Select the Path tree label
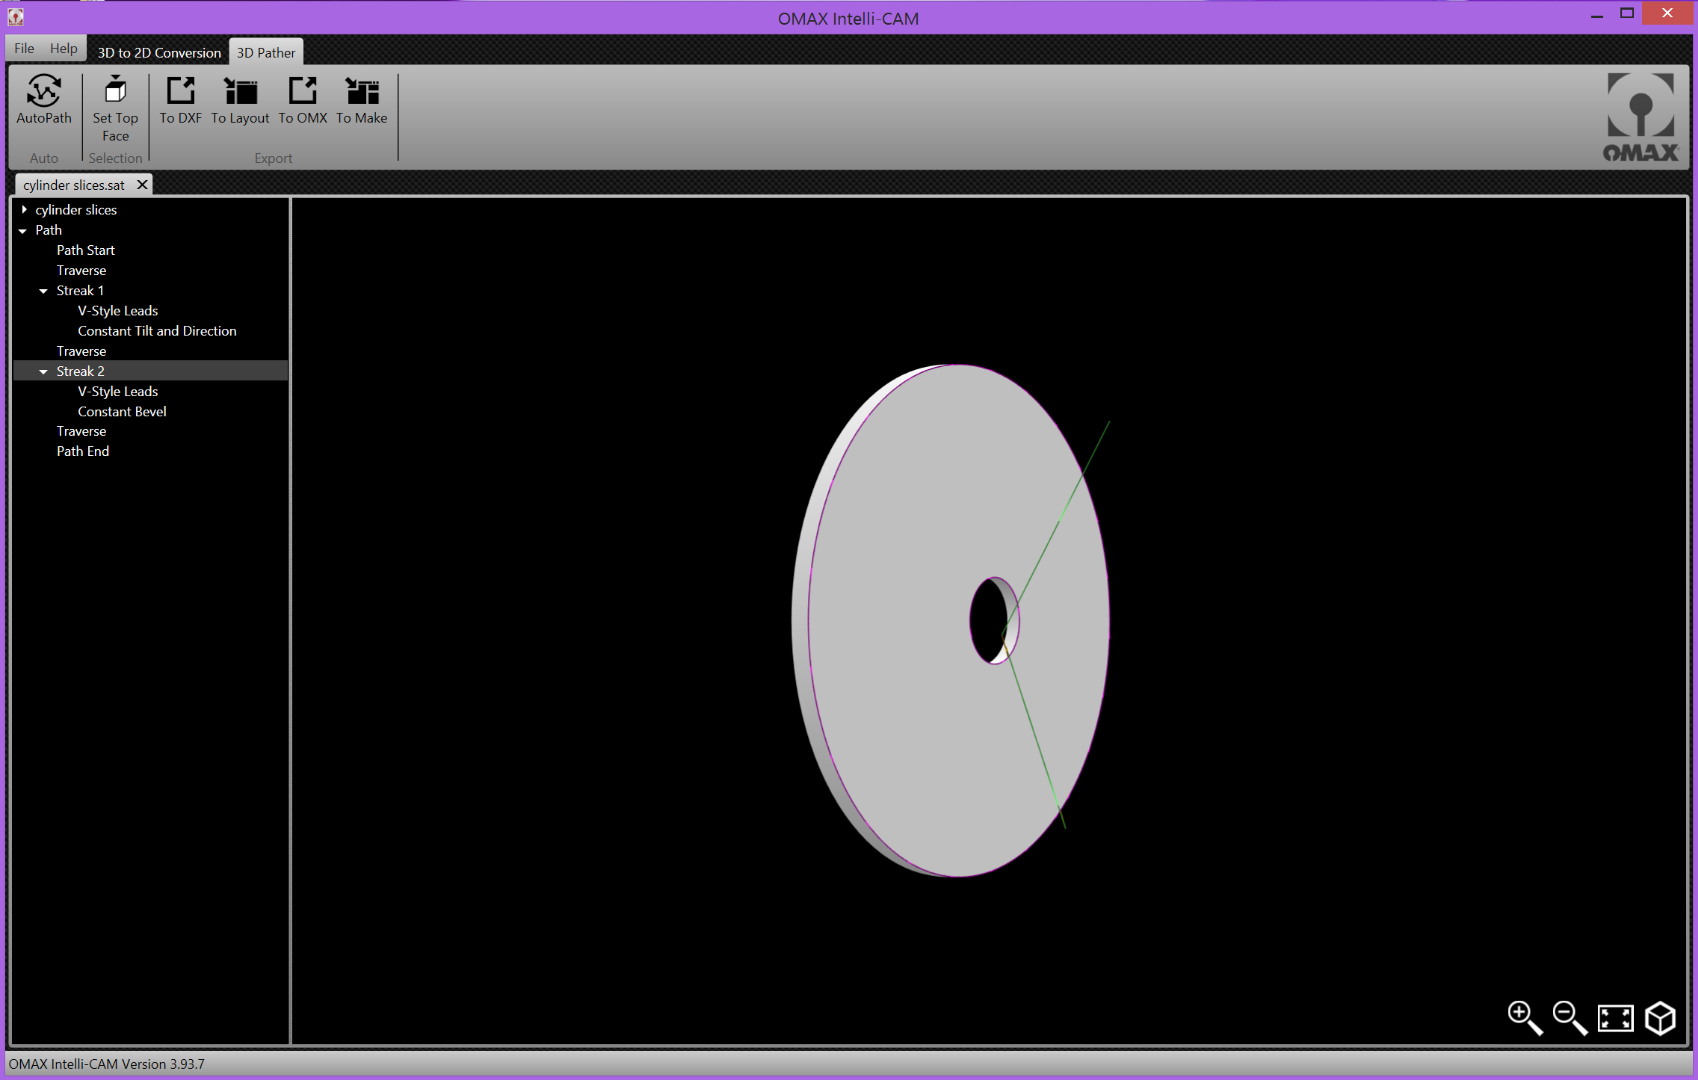1698x1080 pixels. [x=49, y=230]
